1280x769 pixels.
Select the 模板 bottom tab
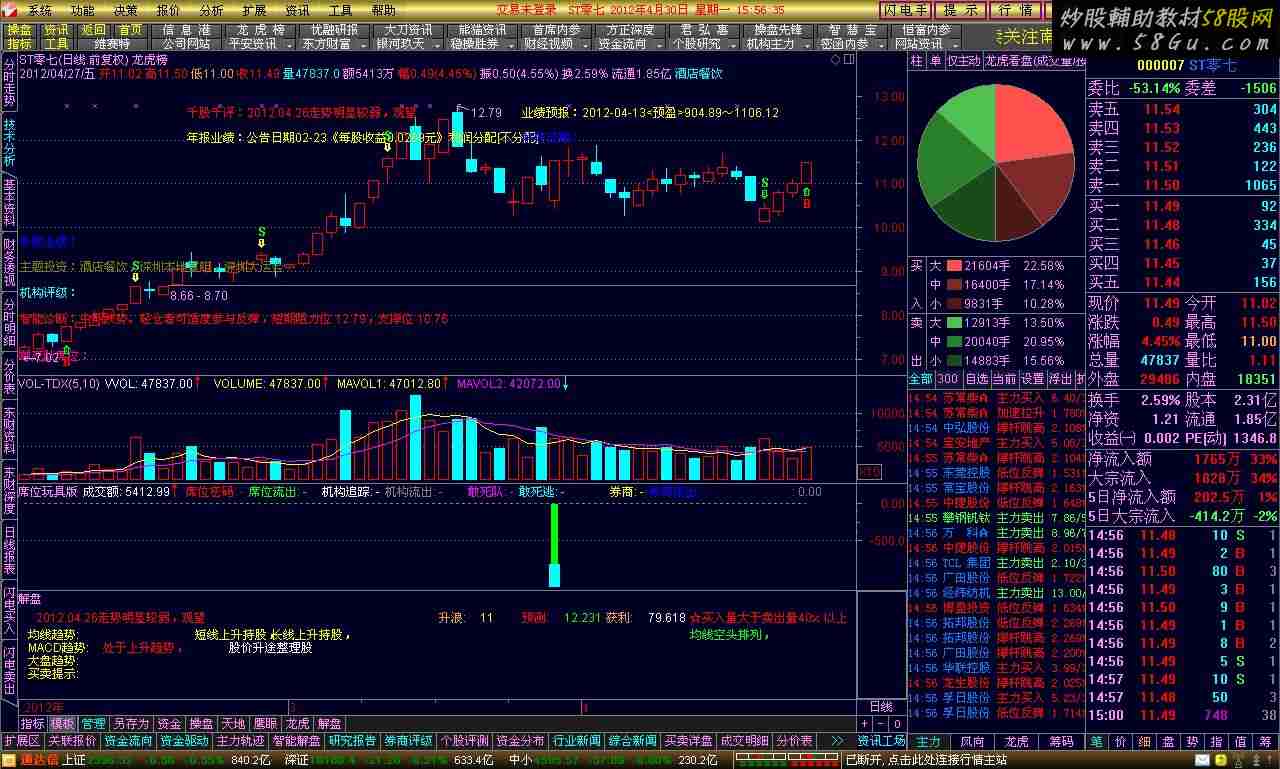(63, 723)
